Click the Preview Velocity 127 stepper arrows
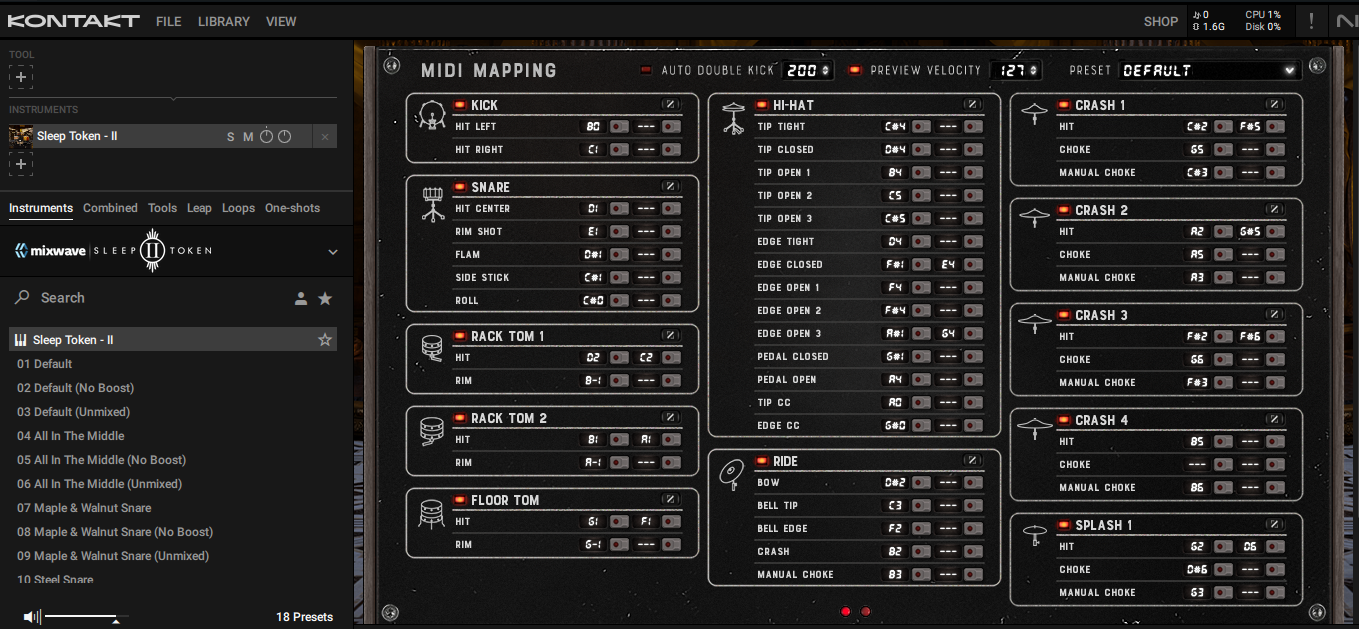1359x629 pixels. (x=1033, y=70)
